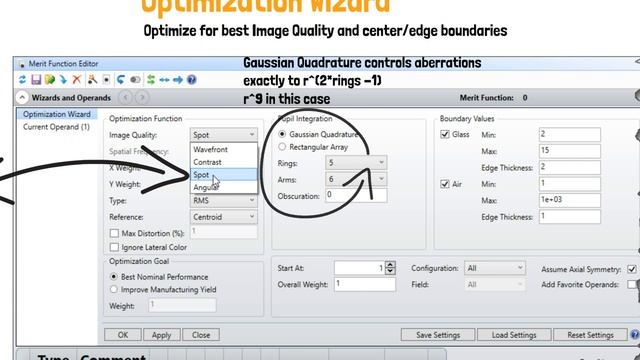Image resolution: width=640 pixels, height=360 pixels.
Task: Toggle the Assume Axial Symmetry checkbox
Action: tap(632, 269)
